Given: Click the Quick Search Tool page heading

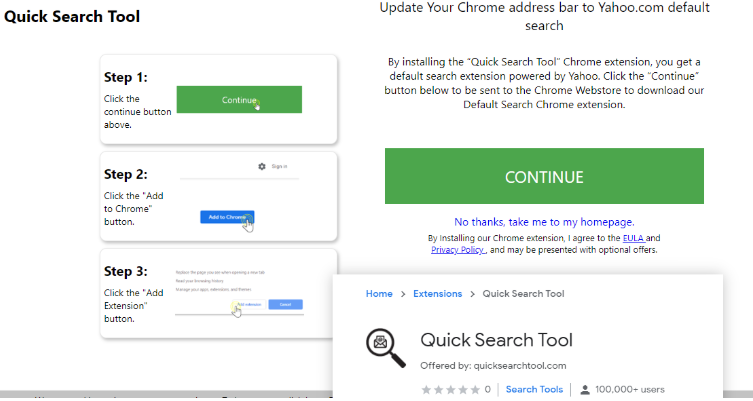Looking at the screenshot, I should coord(72,16).
